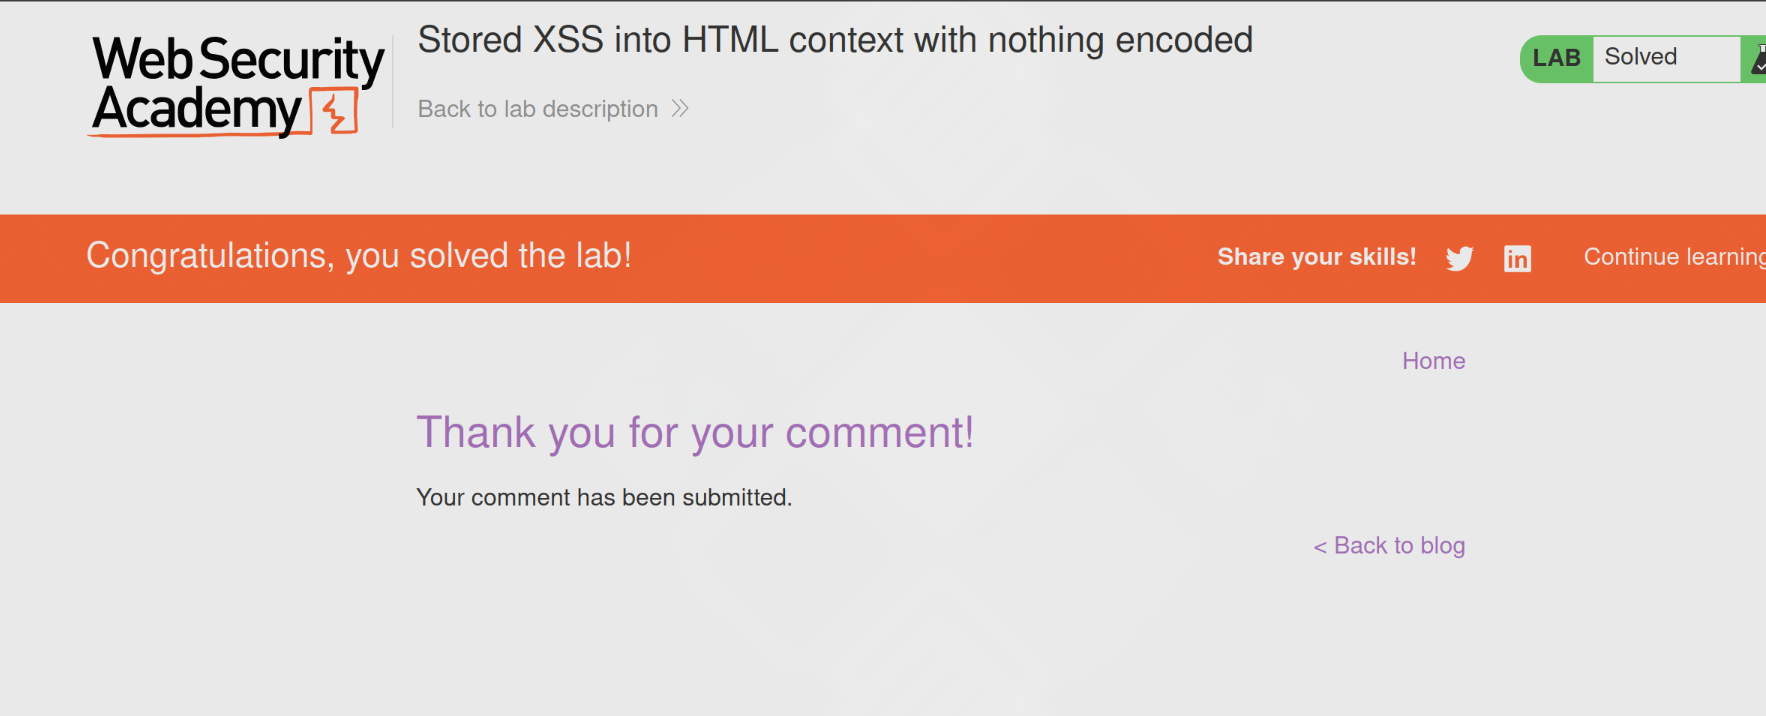Click the double chevron after lab description
This screenshot has width=1766, height=716.
[680, 108]
